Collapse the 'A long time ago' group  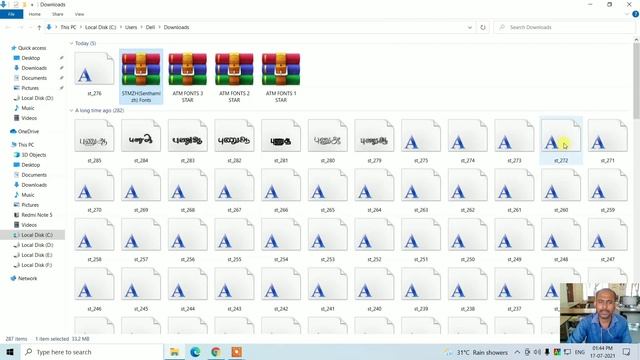pyautogui.click(x=71, y=111)
